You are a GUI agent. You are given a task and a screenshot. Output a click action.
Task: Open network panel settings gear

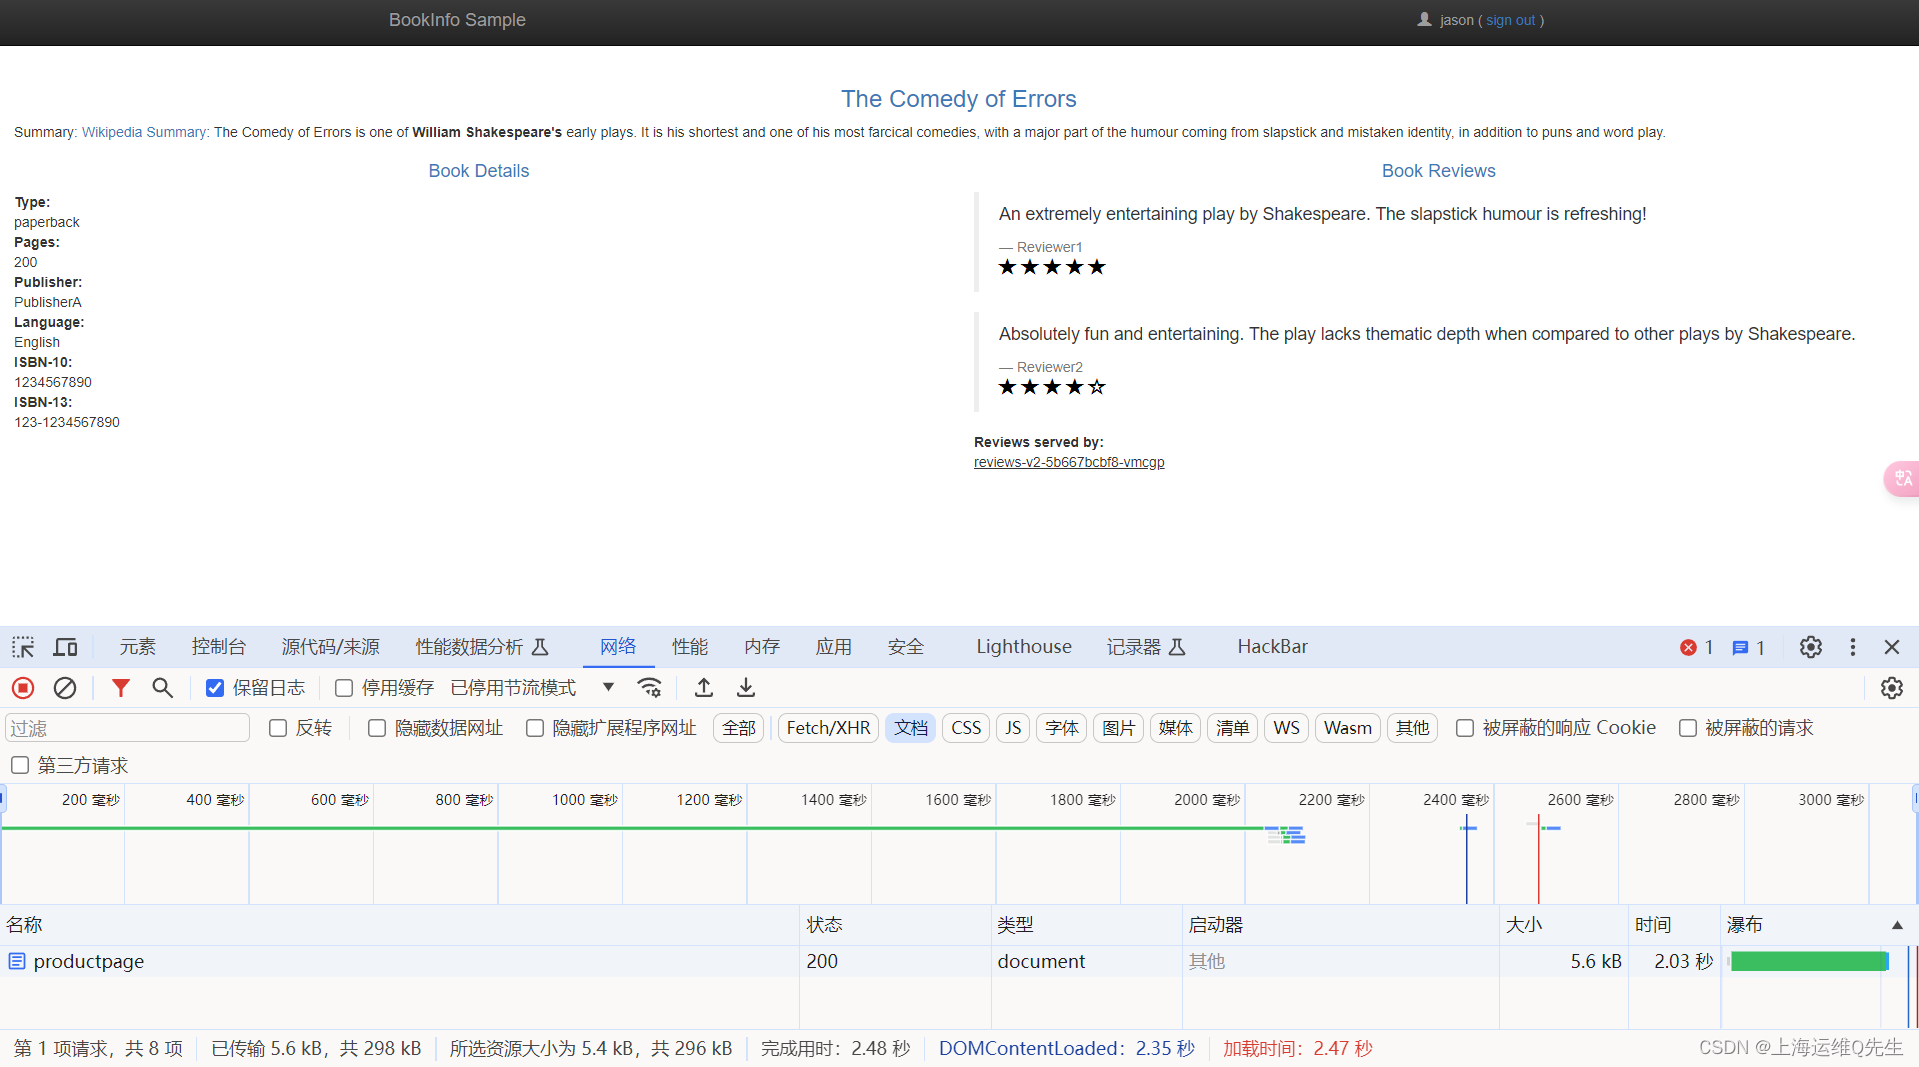(1892, 688)
